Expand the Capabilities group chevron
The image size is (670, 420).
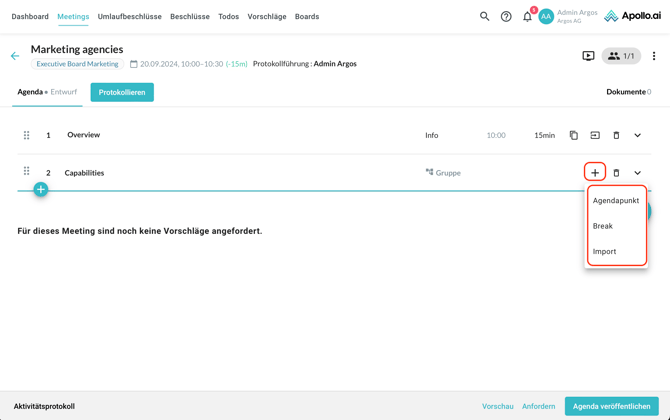[638, 173]
